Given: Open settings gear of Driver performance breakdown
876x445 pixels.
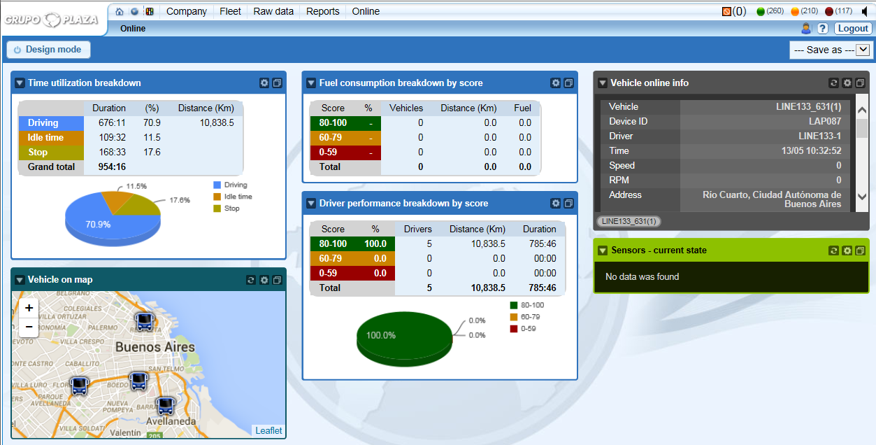Looking at the screenshot, I should (555, 203).
